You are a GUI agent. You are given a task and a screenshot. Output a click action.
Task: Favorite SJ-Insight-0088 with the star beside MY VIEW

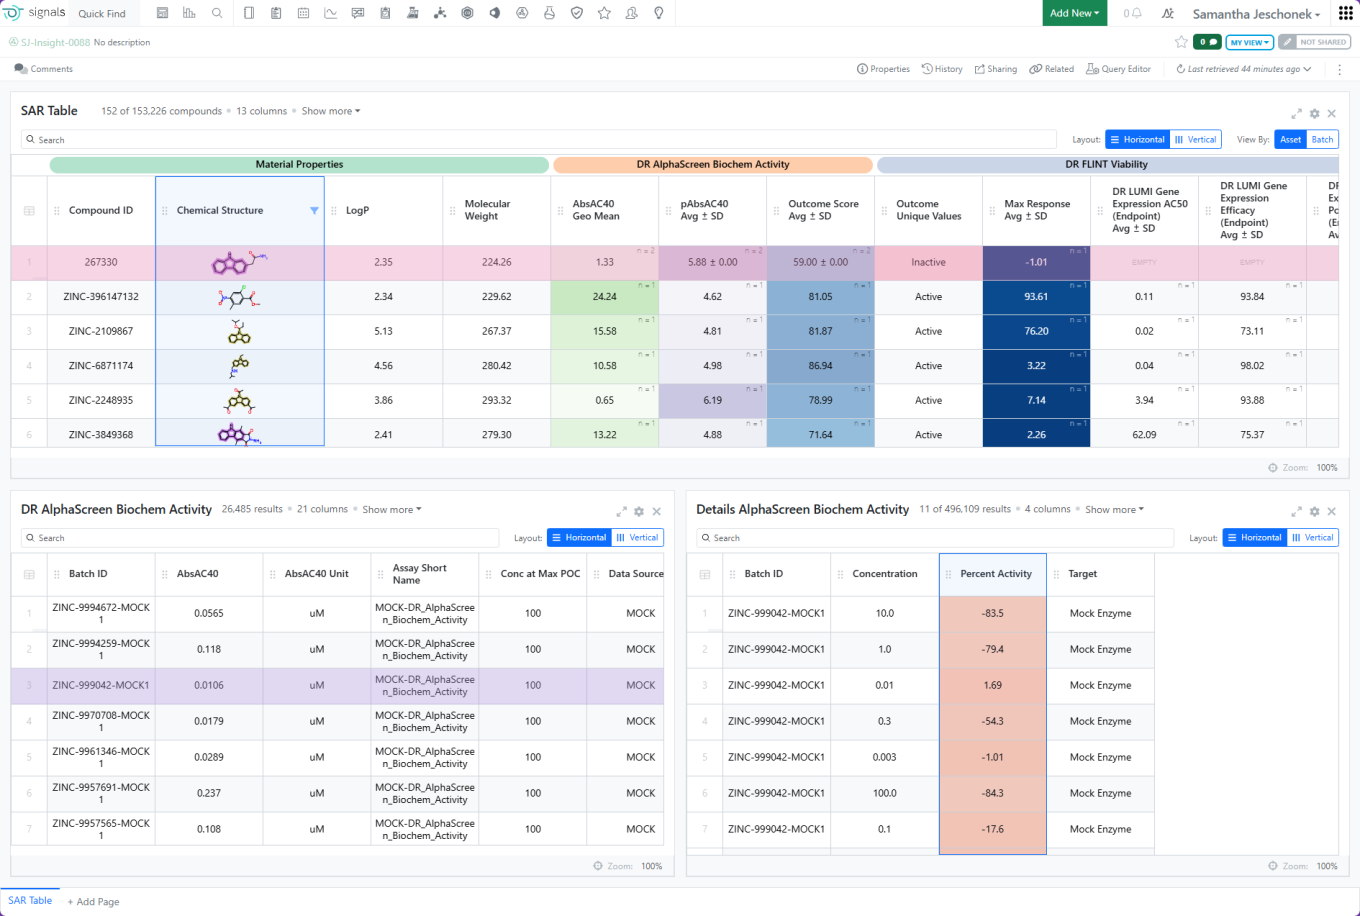[x=1181, y=42]
